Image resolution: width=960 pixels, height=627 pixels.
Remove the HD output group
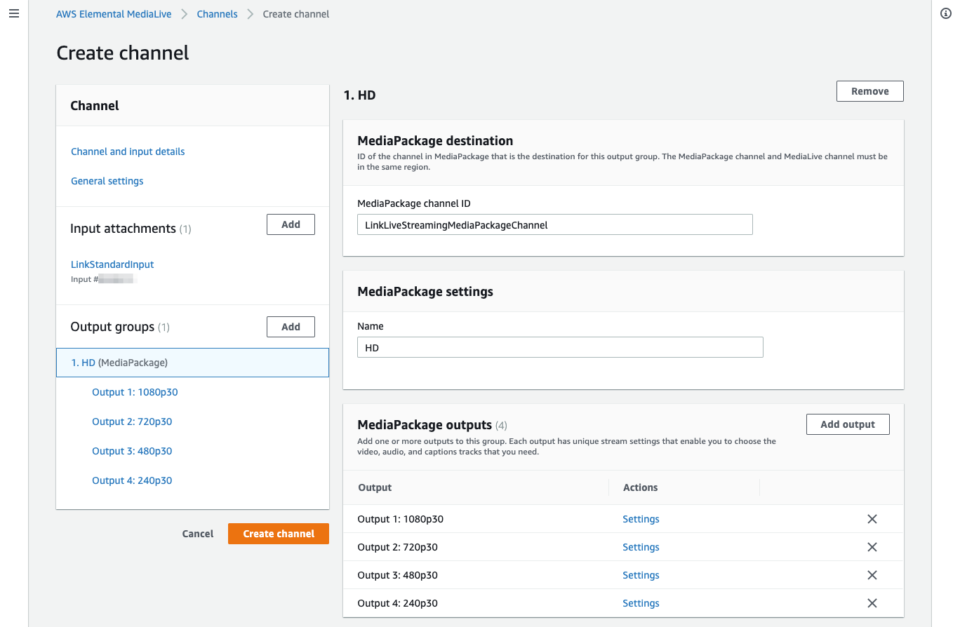click(869, 90)
